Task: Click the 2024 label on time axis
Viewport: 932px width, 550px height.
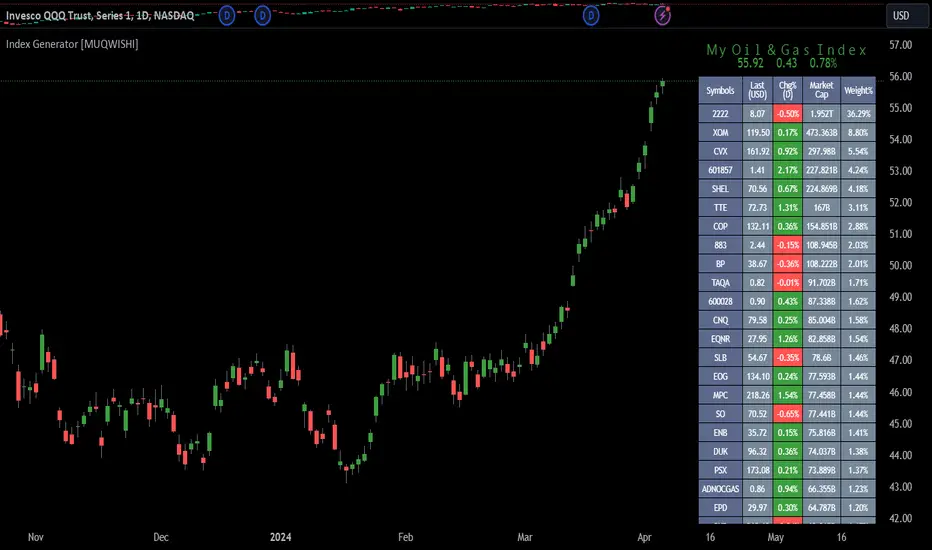Action: coord(281,537)
